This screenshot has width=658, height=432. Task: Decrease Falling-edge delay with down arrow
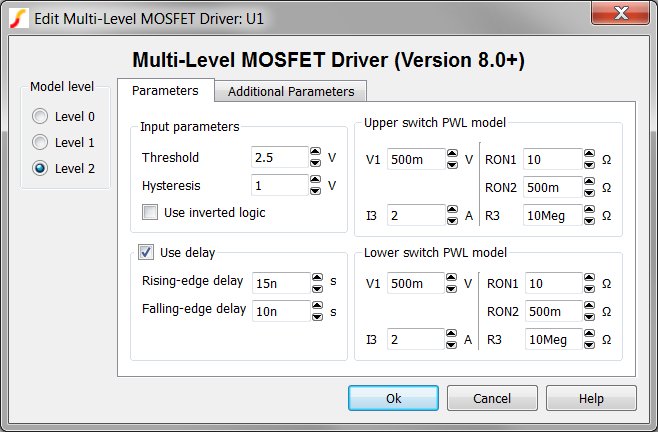316,316
